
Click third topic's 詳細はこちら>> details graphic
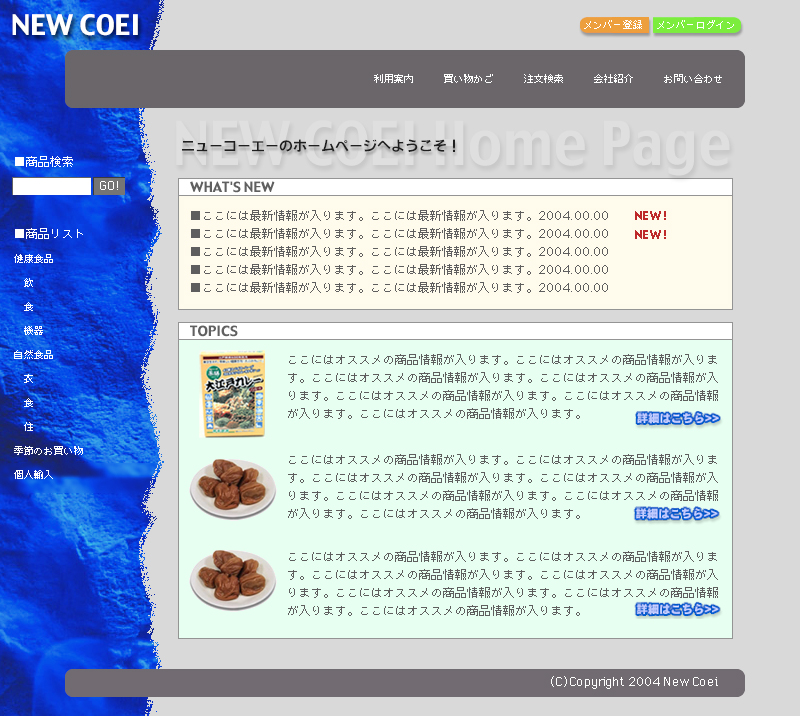677,609
